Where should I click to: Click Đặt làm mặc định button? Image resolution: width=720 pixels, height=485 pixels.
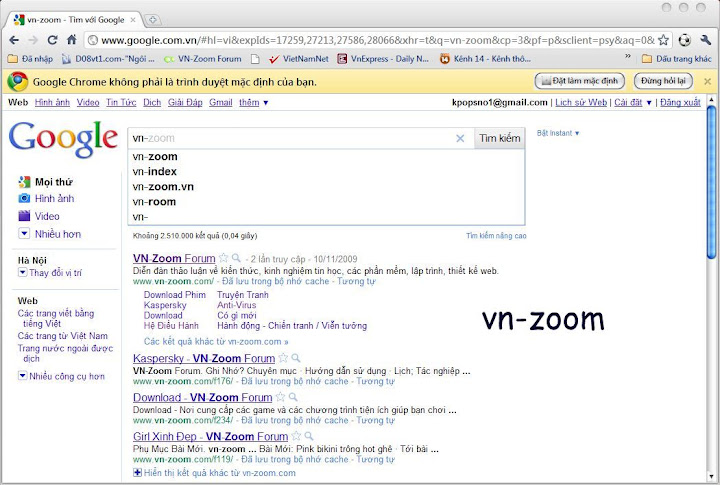[x=579, y=81]
